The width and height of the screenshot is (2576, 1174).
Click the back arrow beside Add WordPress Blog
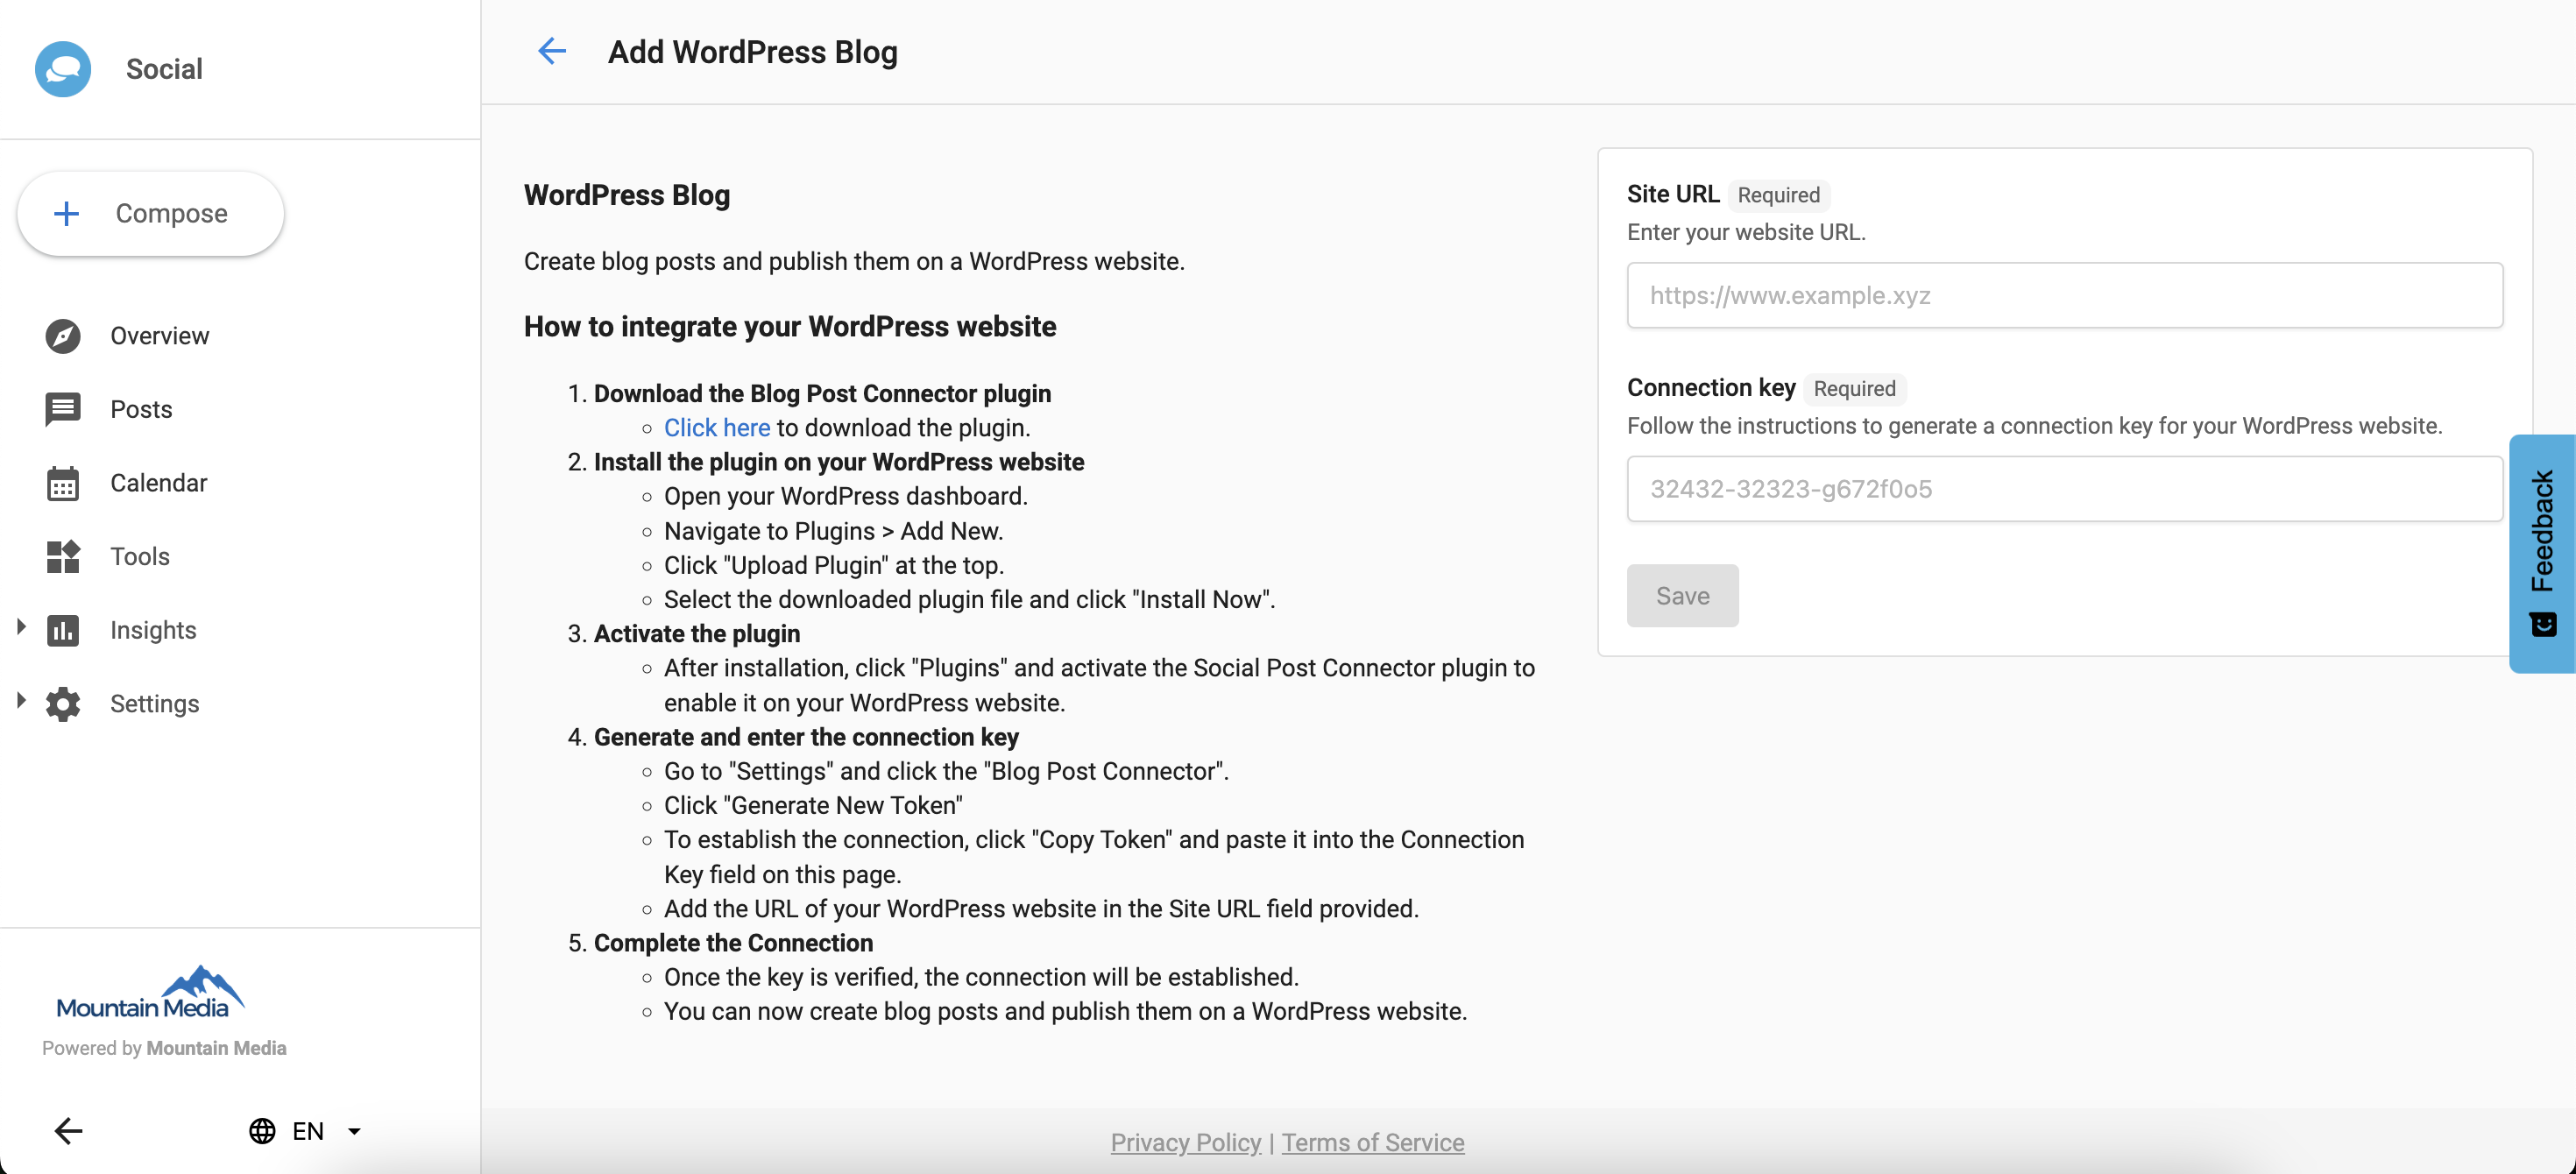[552, 51]
